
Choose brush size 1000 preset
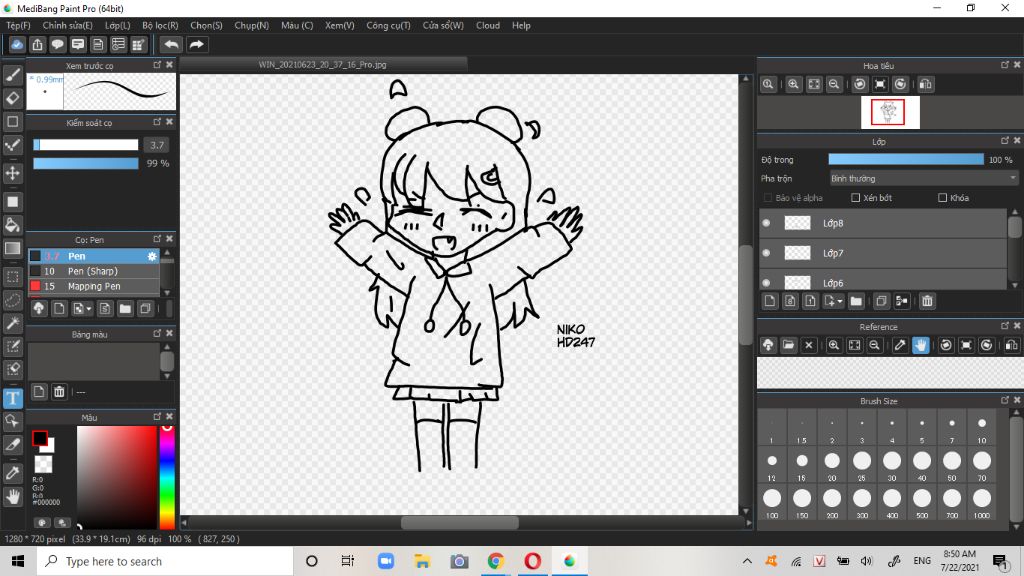pyautogui.click(x=982, y=503)
